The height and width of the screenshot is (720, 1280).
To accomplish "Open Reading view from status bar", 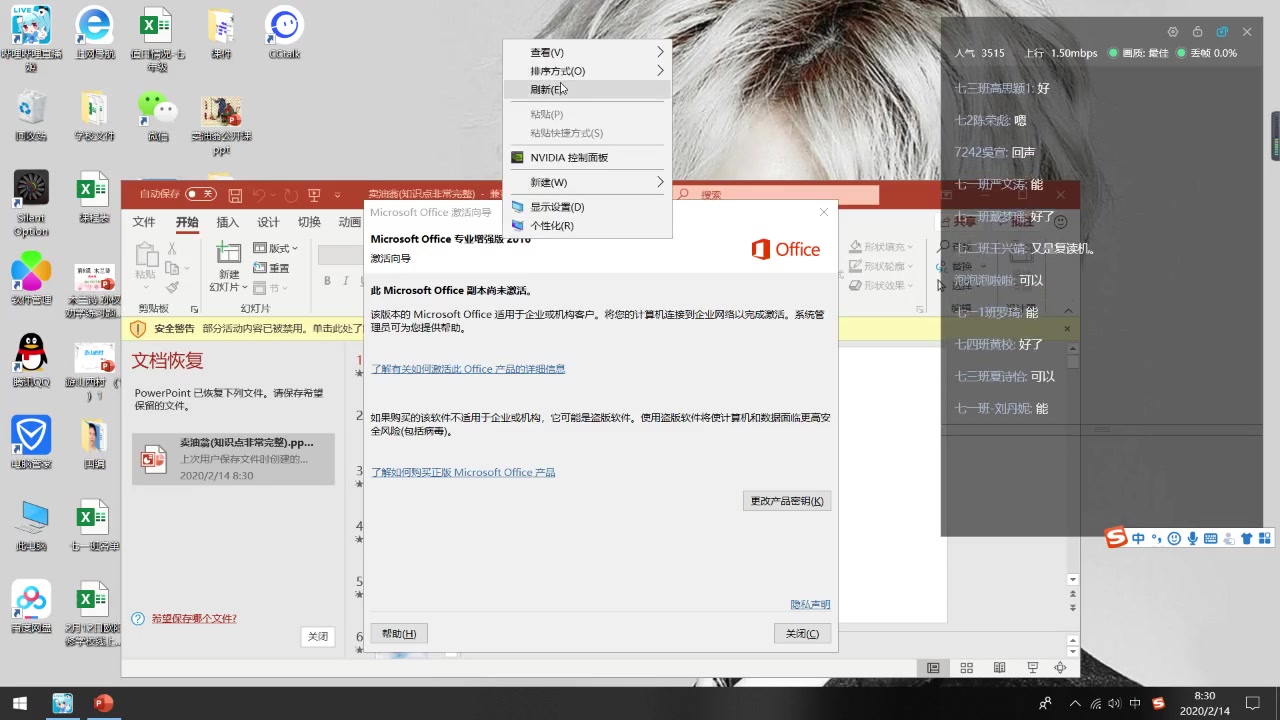I will 999,668.
